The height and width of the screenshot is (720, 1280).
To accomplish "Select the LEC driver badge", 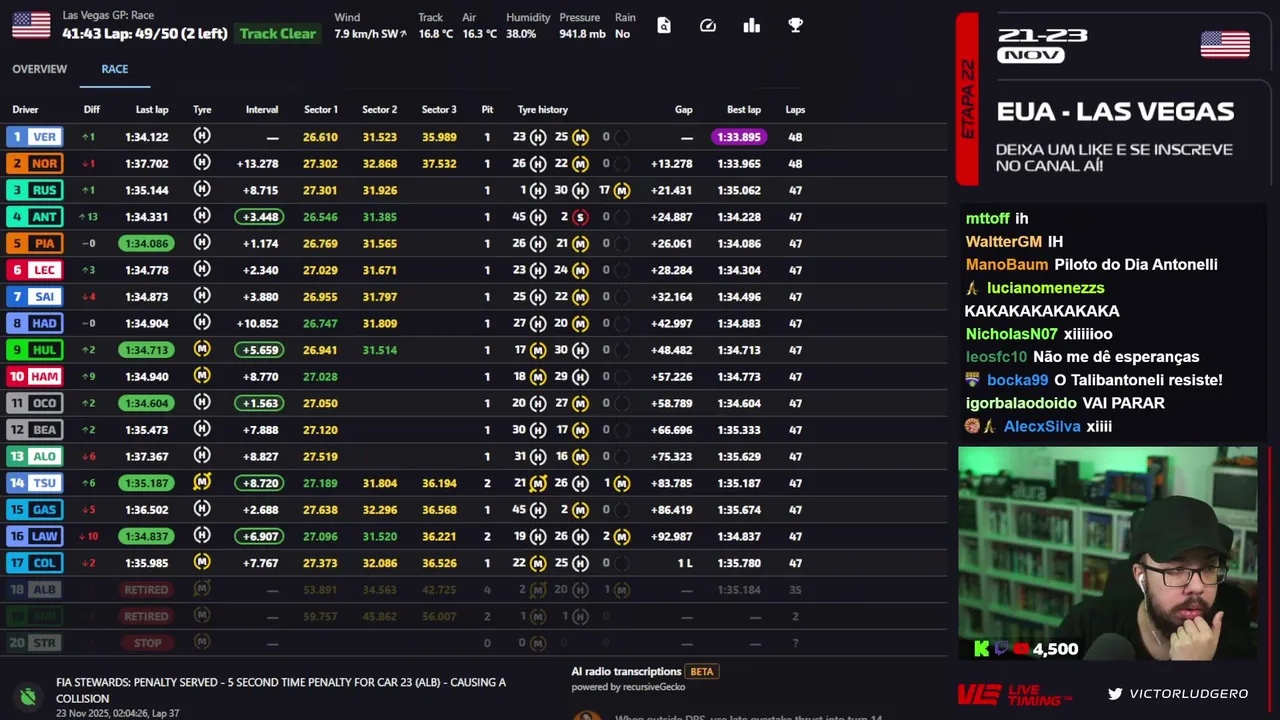I will [x=35, y=270].
